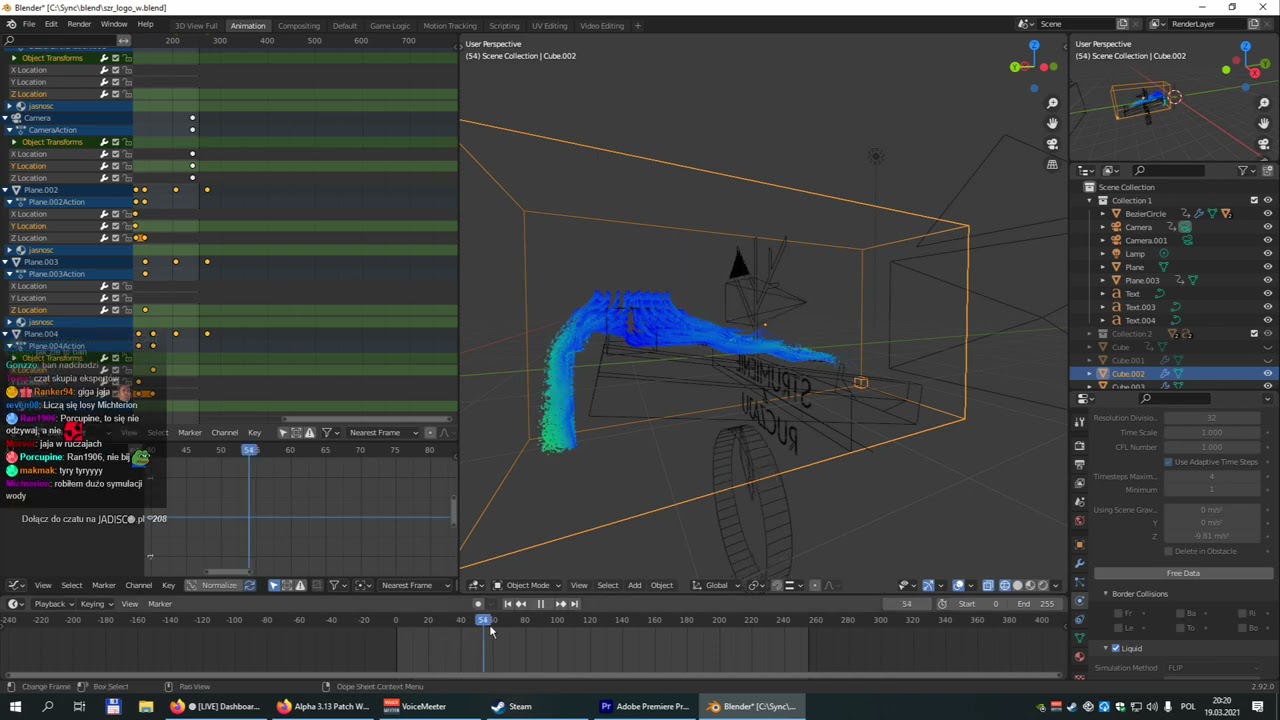The width and height of the screenshot is (1280, 720).
Task: Open the Output properties tab
Action: [x=1079, y=465]
